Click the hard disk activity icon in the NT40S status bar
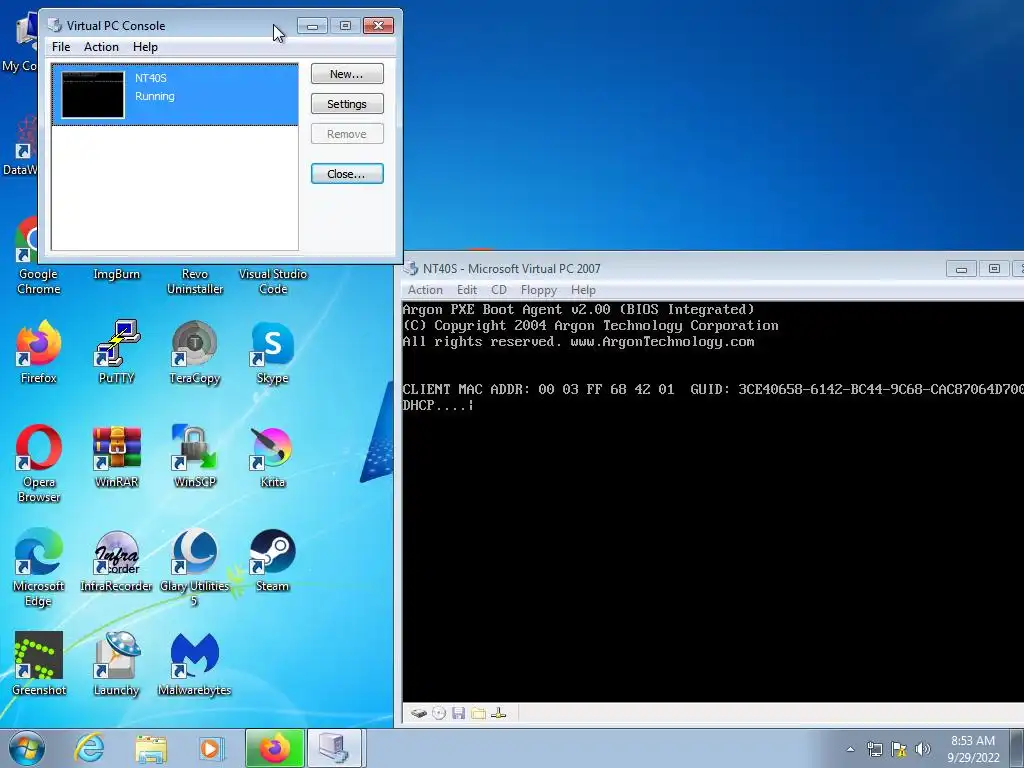The height and width of the screenshot is (768, 1024). (x=419, y=713)
